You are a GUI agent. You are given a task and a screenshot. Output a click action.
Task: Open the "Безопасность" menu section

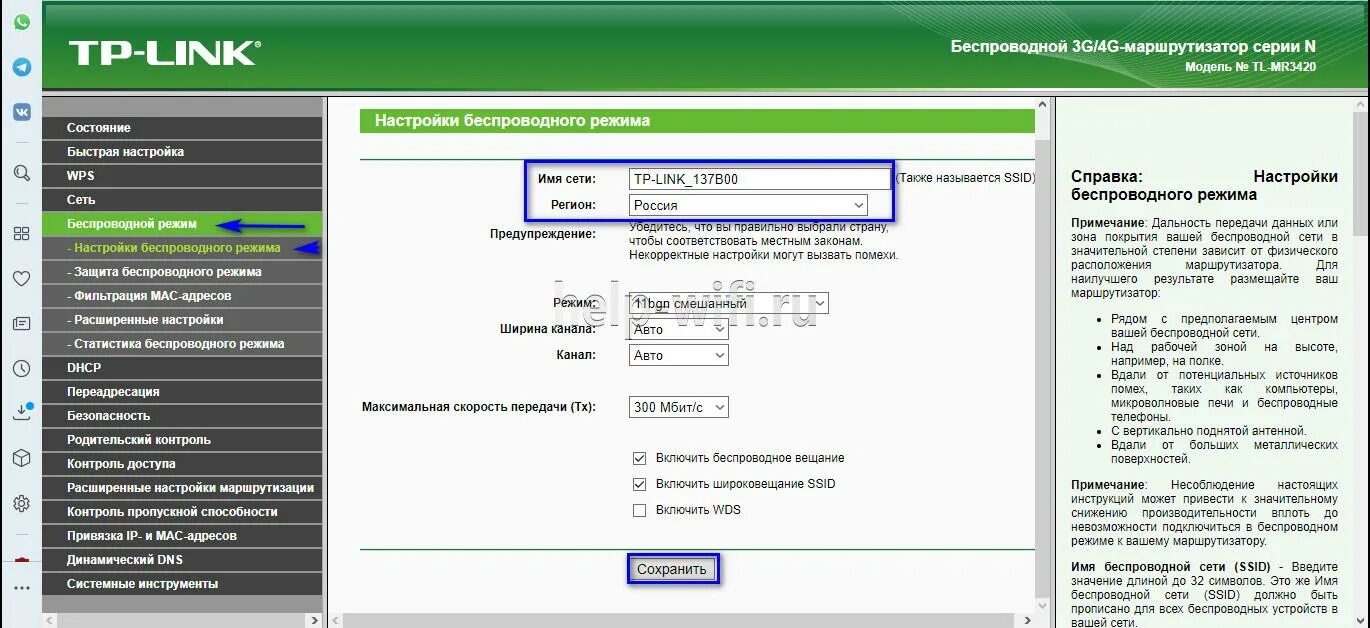(182, 416)
